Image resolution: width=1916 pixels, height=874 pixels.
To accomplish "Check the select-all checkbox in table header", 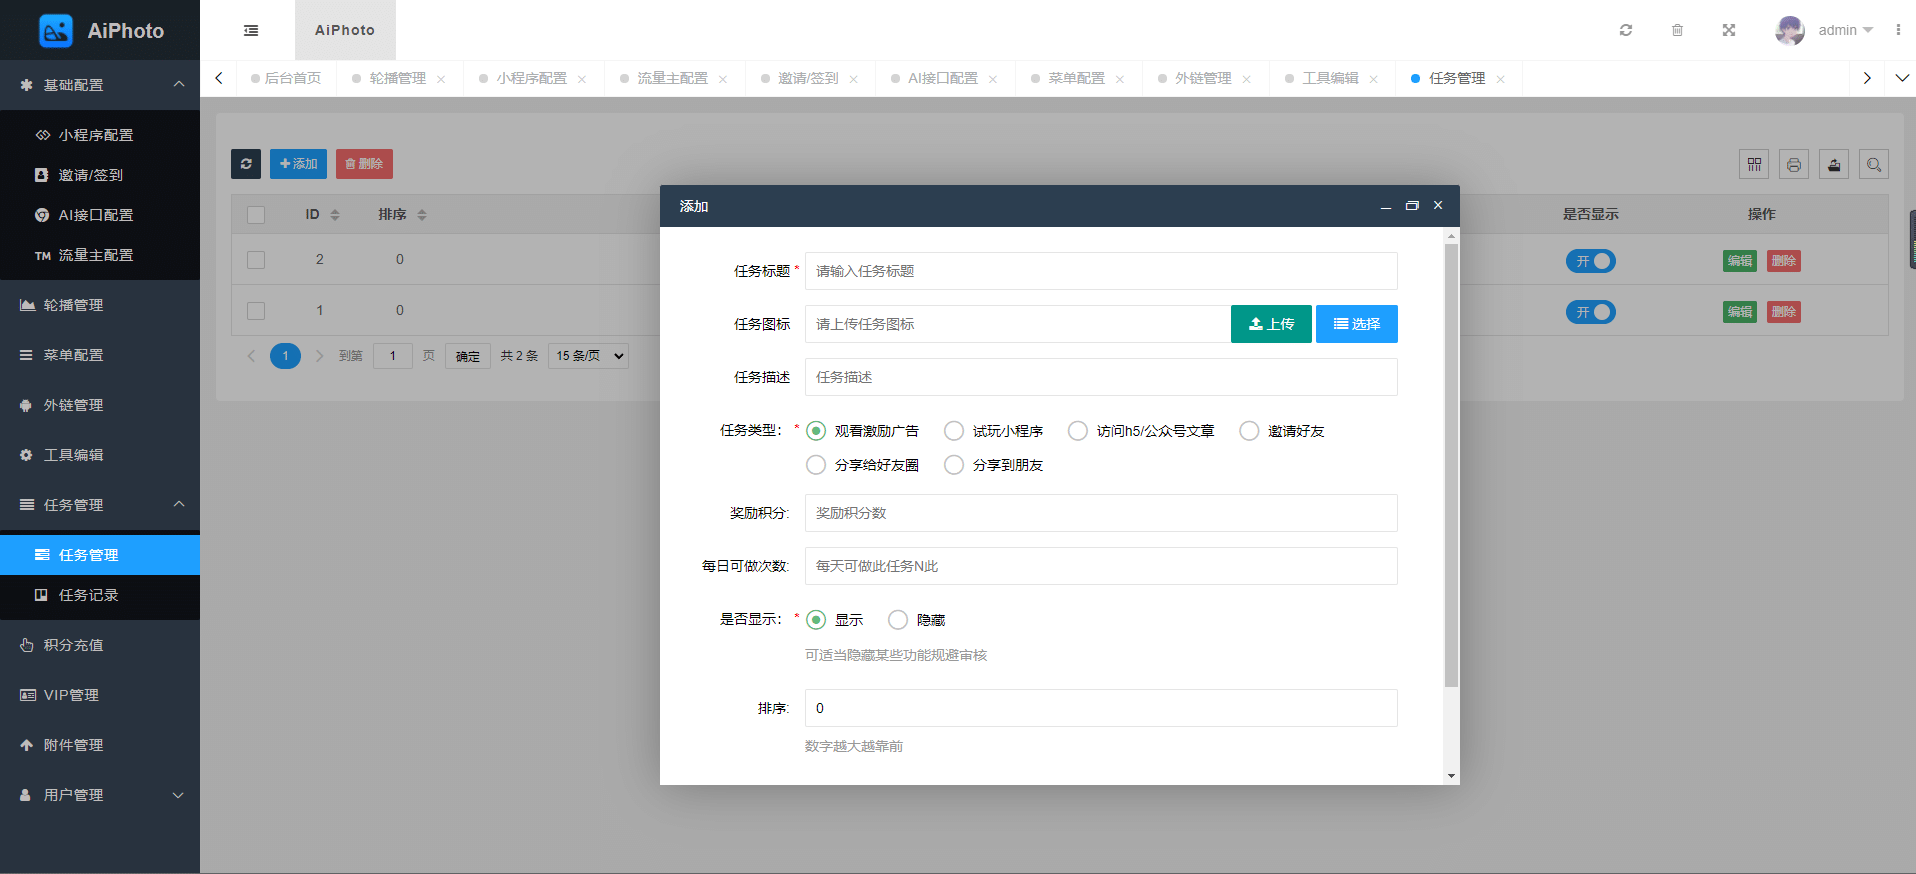I will [x=256, y=215].
